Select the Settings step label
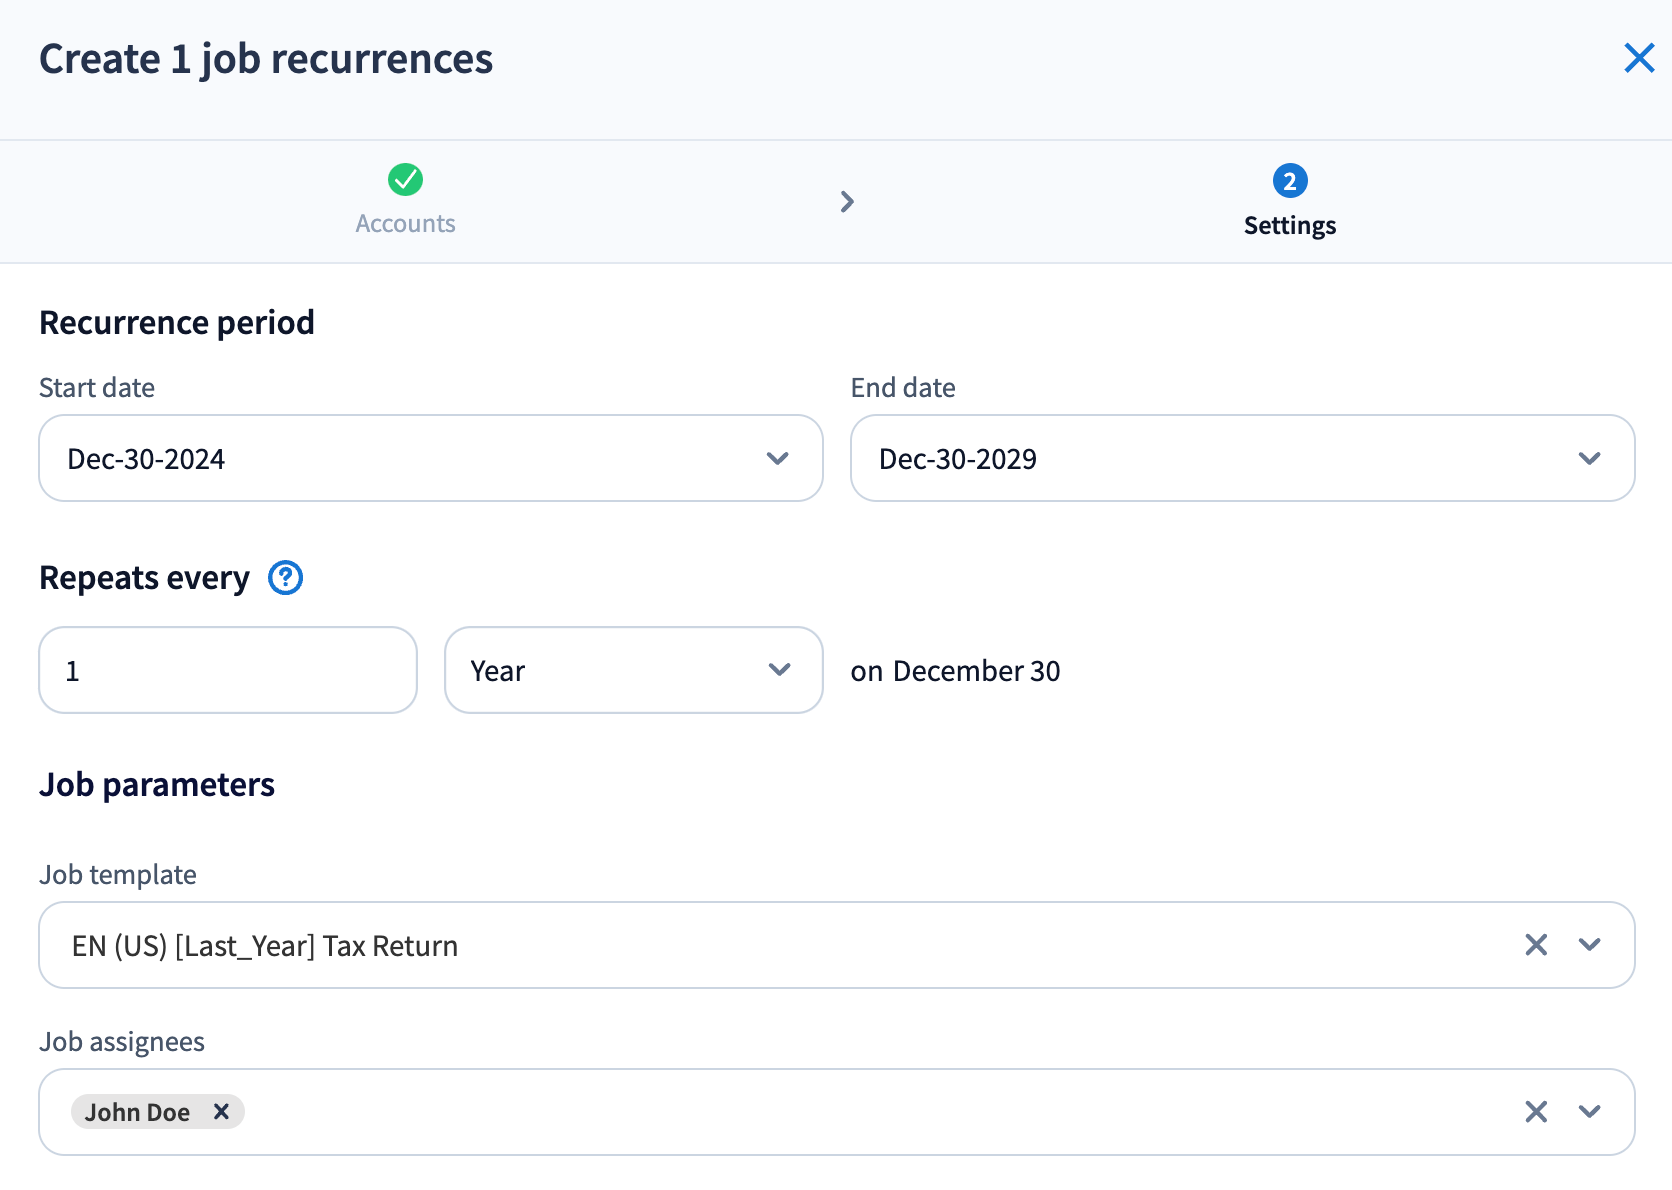 click(x=1289, y=226)
